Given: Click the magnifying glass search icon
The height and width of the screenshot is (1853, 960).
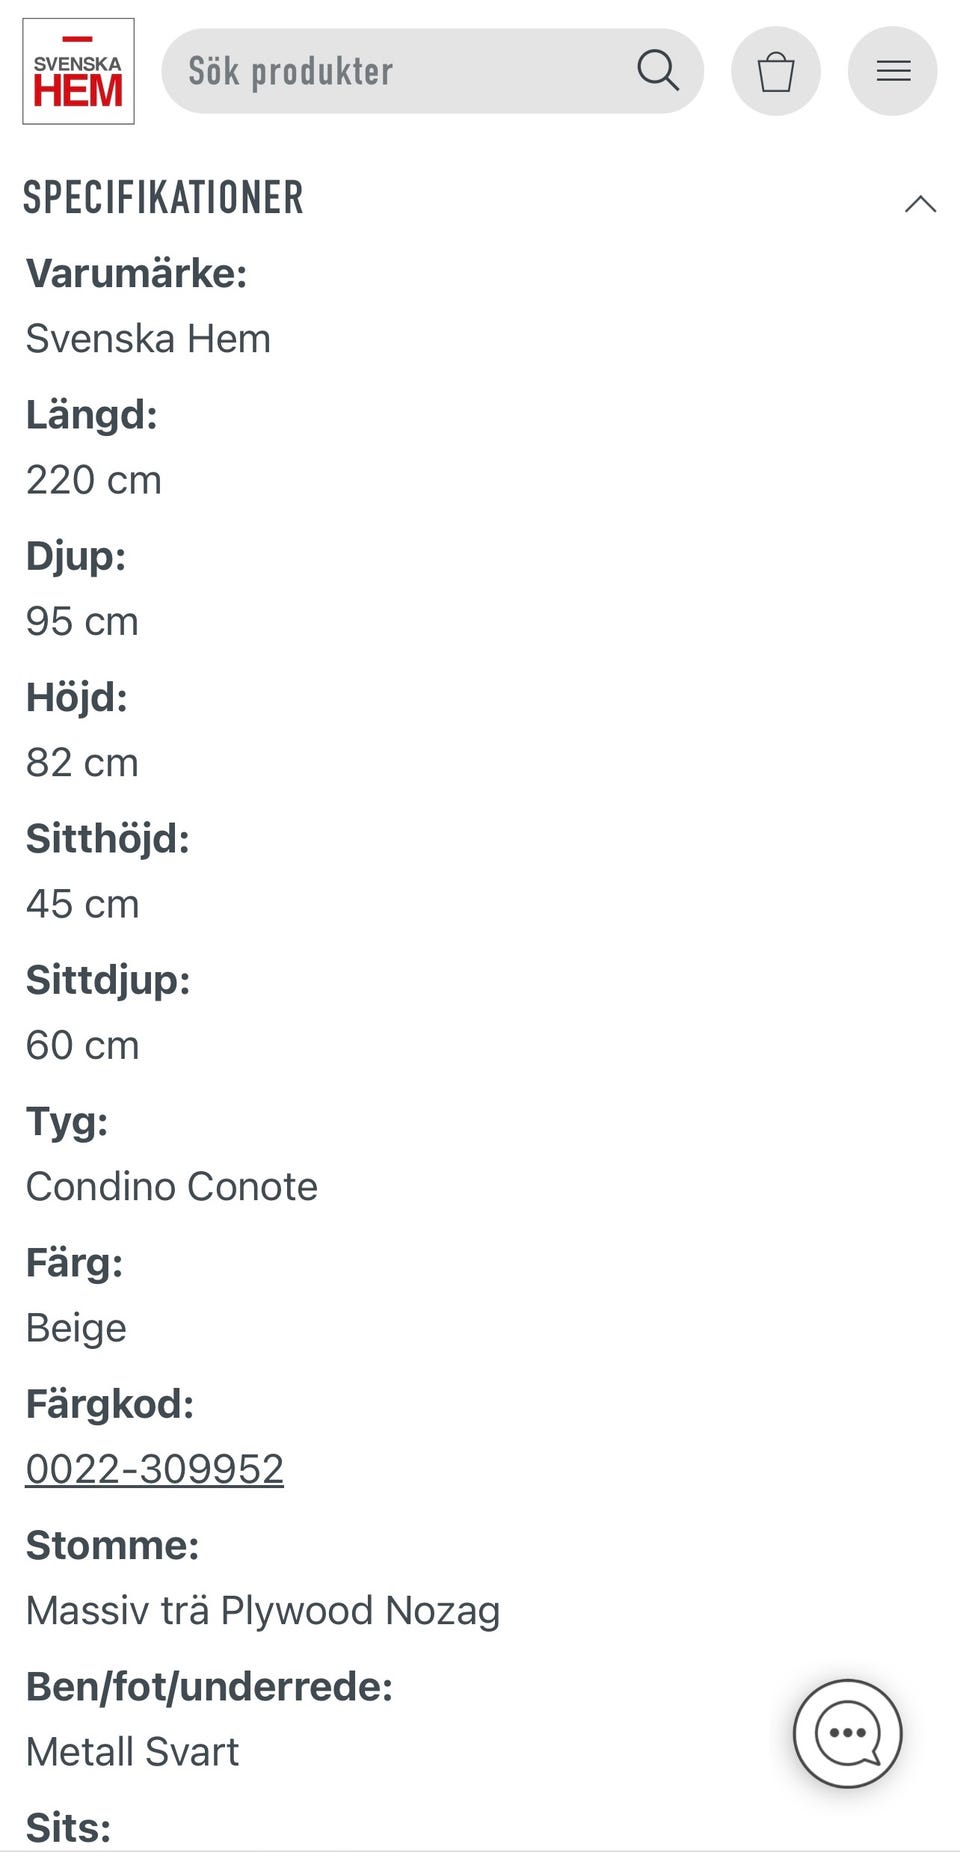Looking at the screenshot, I should (657, 71).
